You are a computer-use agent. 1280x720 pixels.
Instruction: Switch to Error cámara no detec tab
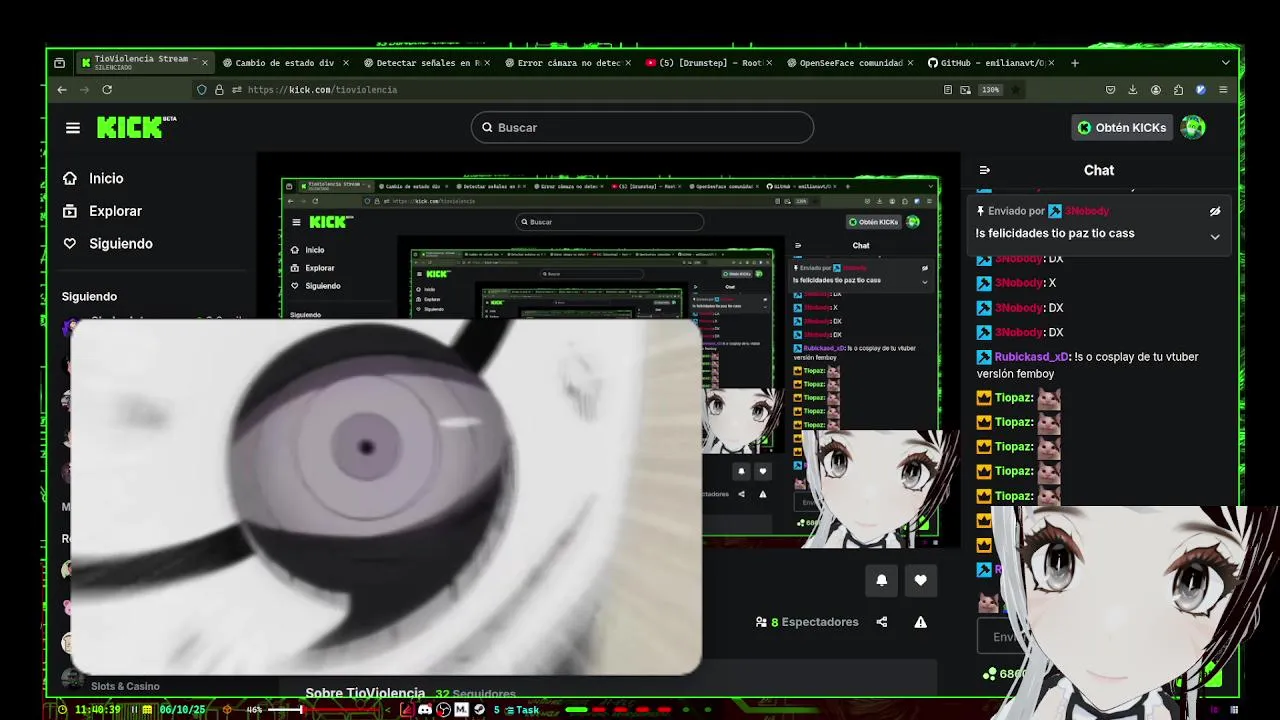point(566,63)
